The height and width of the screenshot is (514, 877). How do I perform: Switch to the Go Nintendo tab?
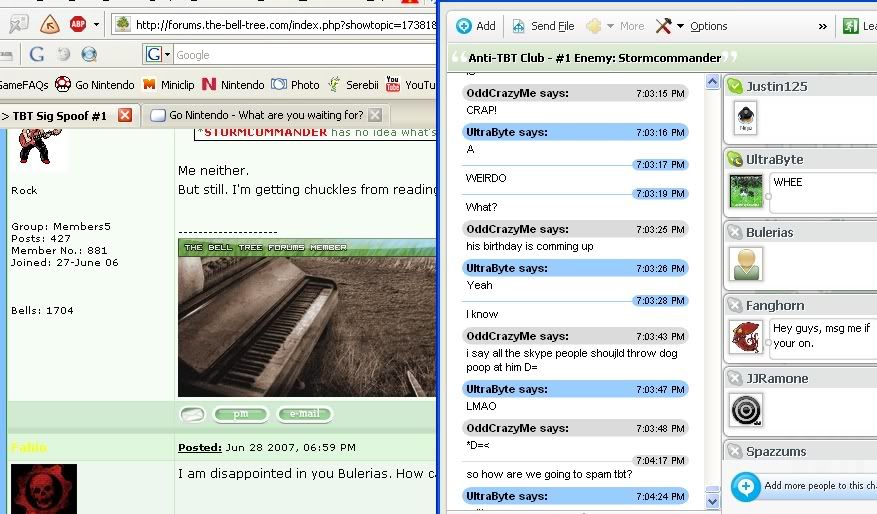click(265, 115)
